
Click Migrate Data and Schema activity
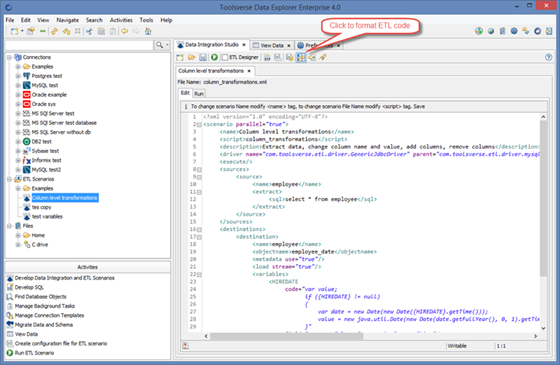click(x=44, y=325)
